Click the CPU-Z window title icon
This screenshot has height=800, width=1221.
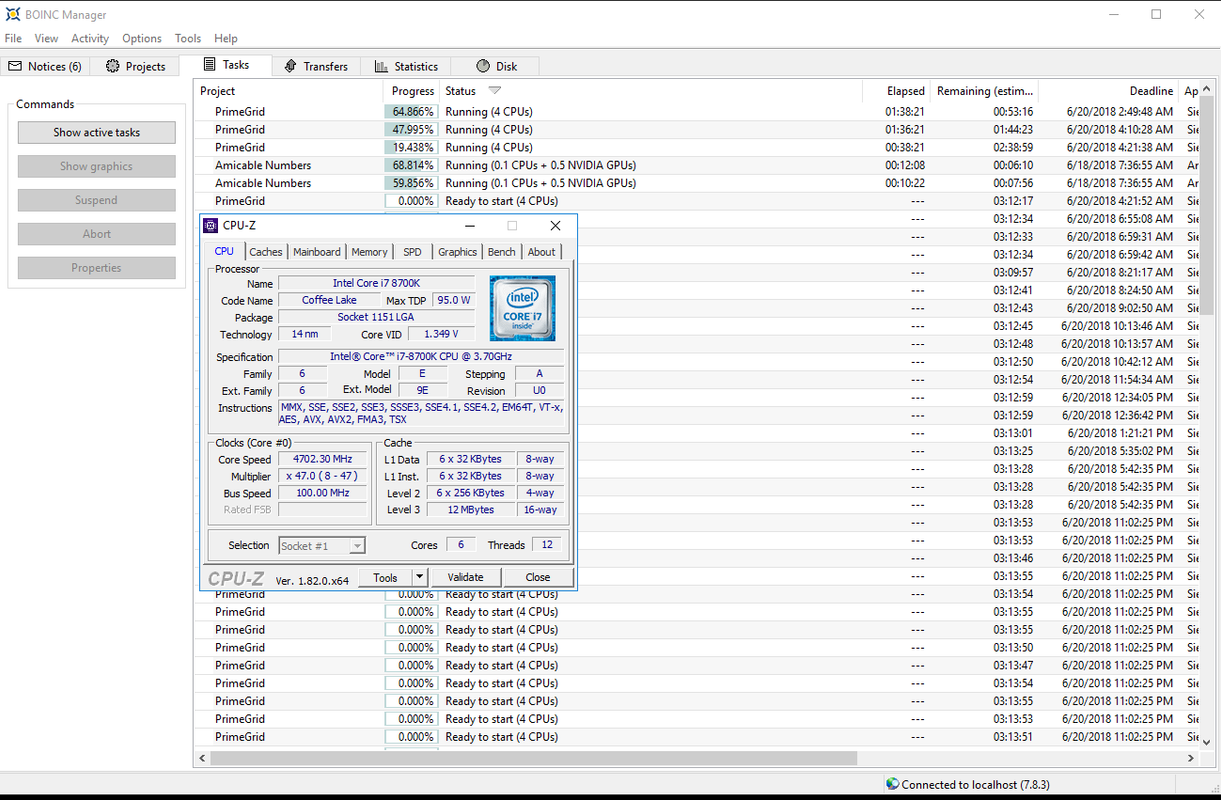[x=210, y=226]
